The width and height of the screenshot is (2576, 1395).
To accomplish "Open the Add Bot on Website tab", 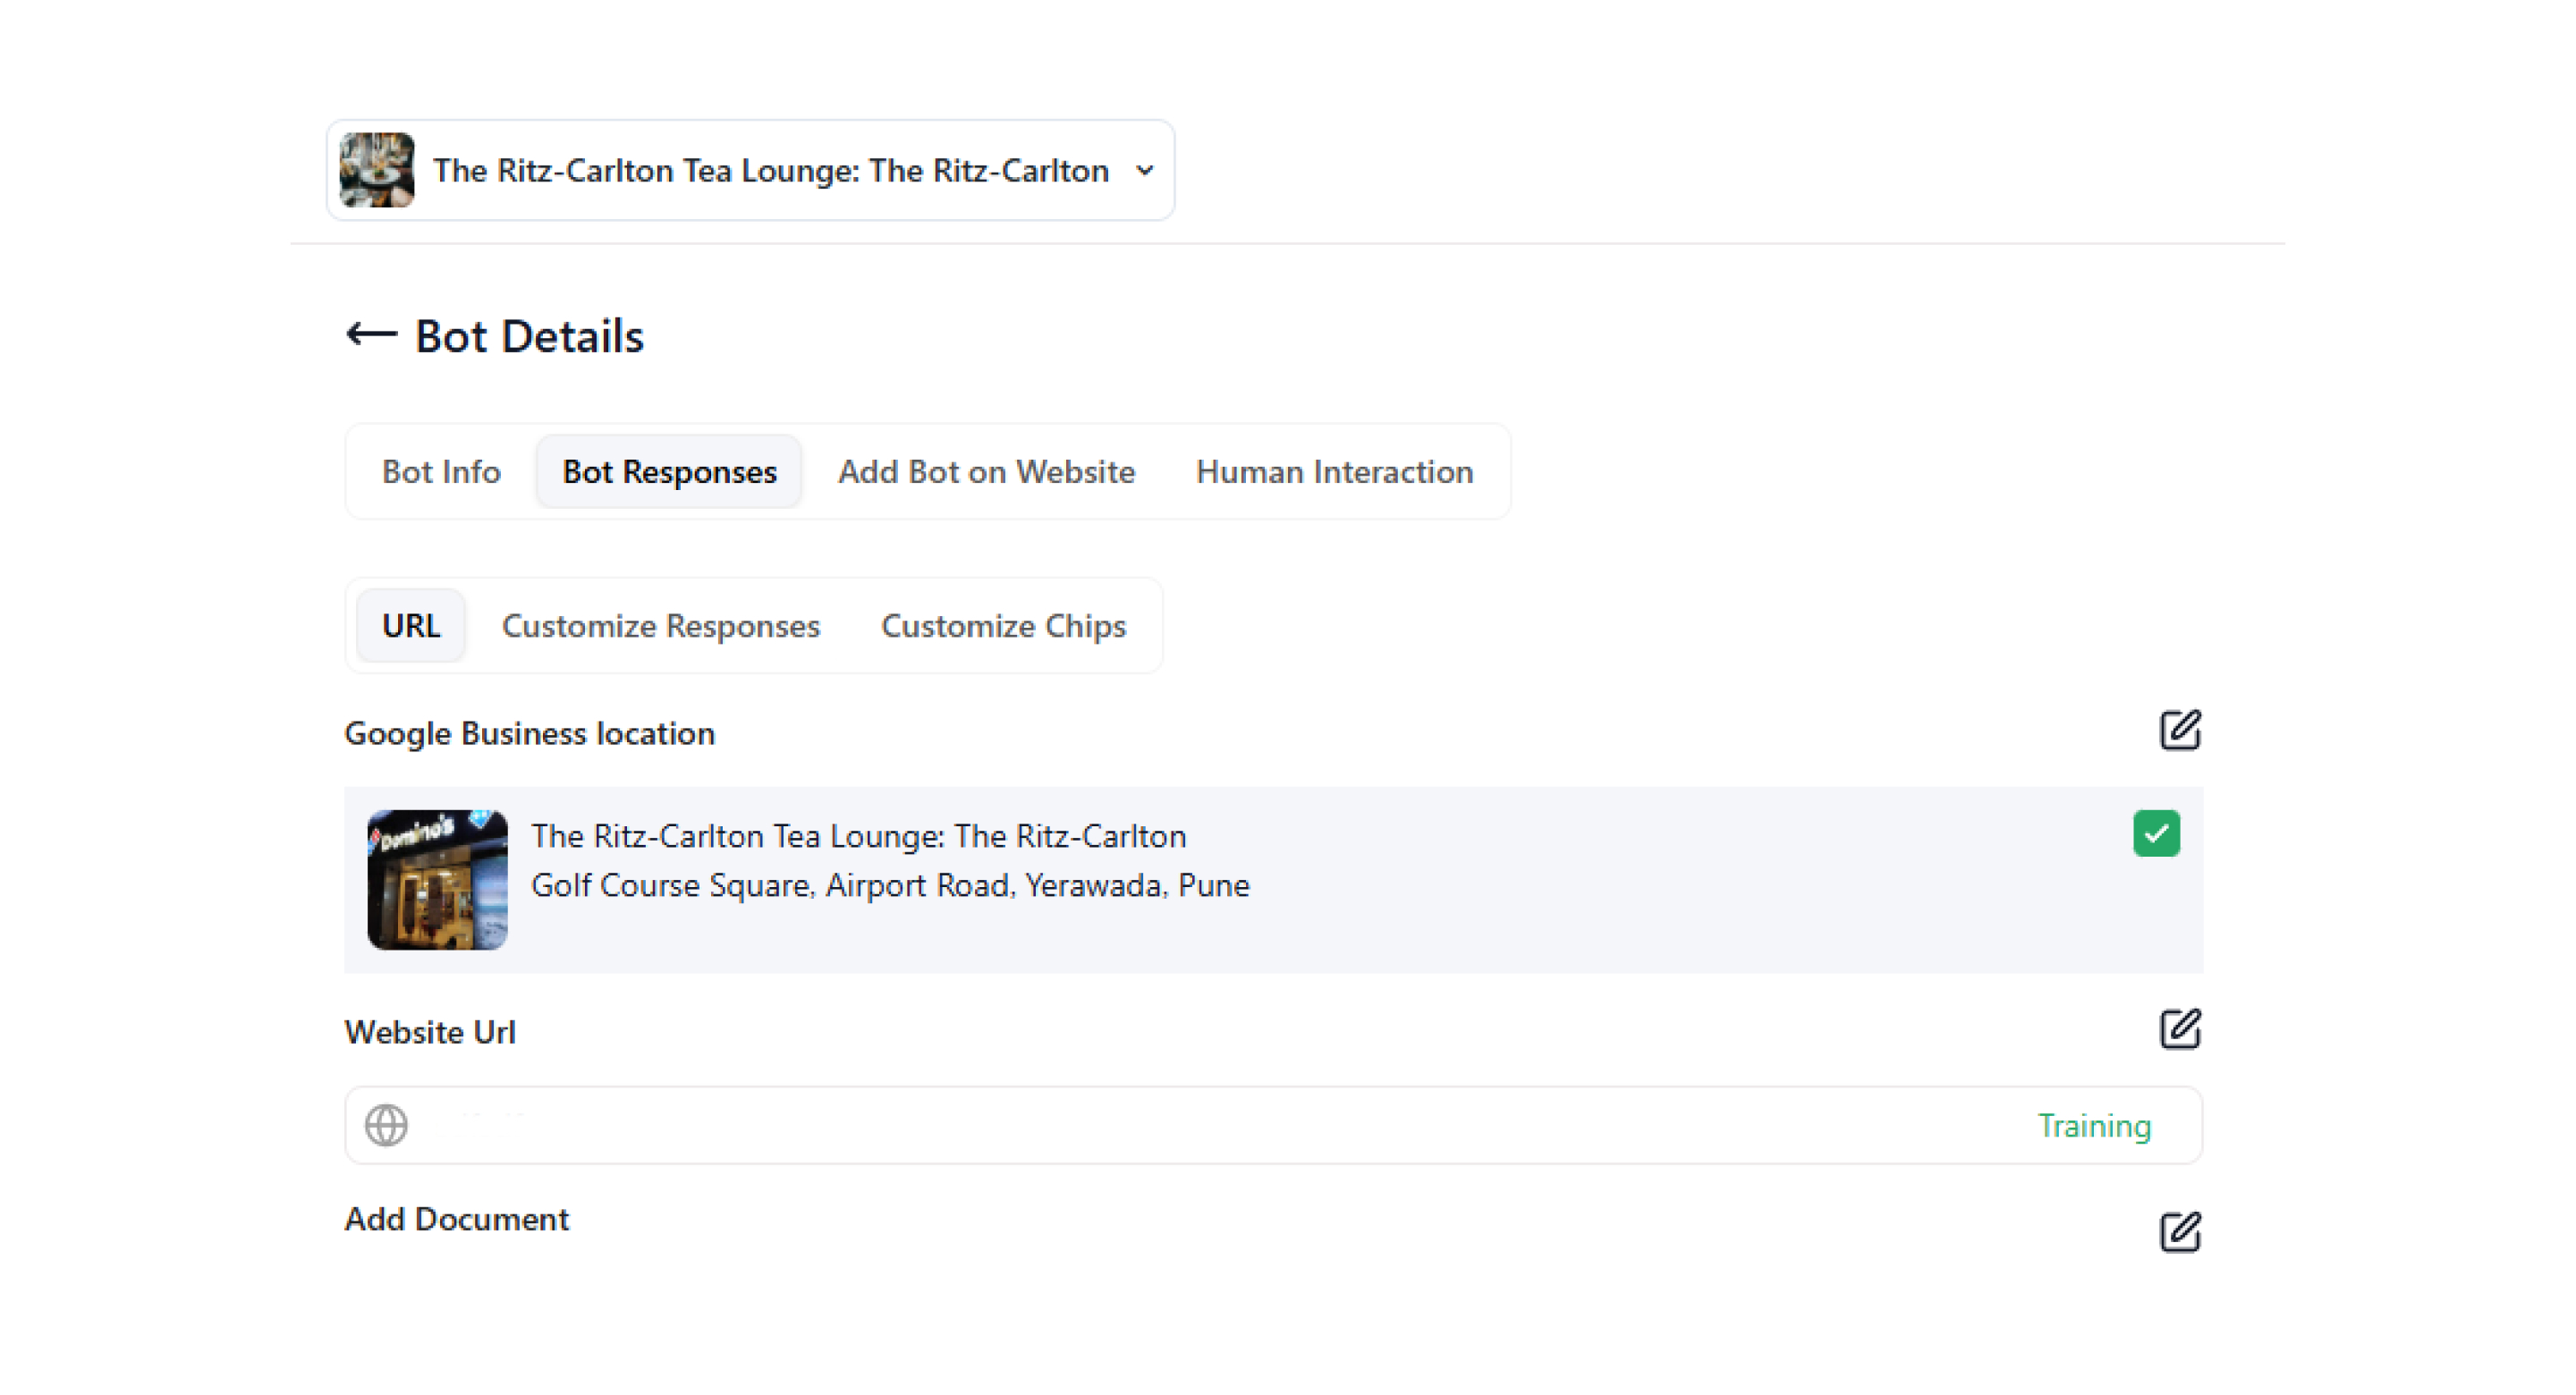I will (986, 472).
